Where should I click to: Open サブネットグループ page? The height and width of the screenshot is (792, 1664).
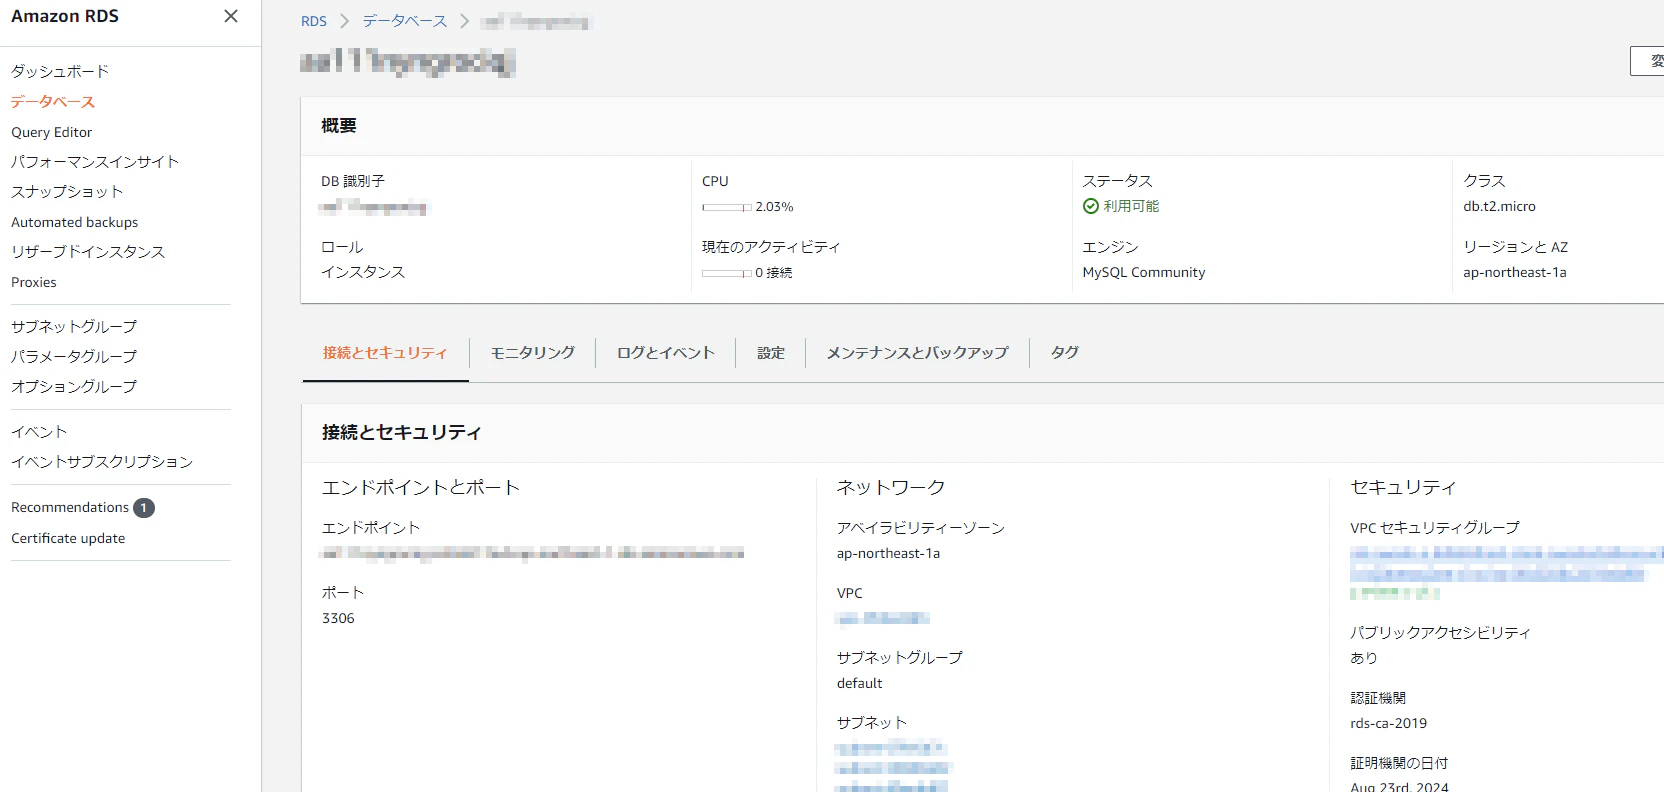click(x=74, y=326)
